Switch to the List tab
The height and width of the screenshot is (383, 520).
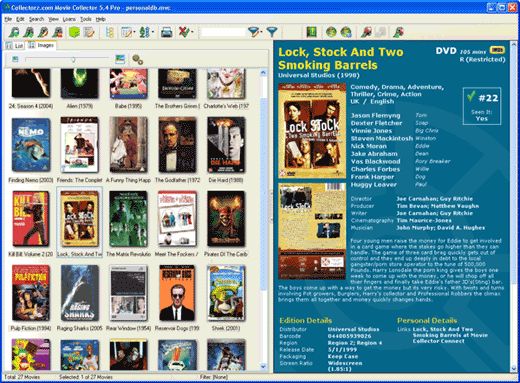point(15,46)
